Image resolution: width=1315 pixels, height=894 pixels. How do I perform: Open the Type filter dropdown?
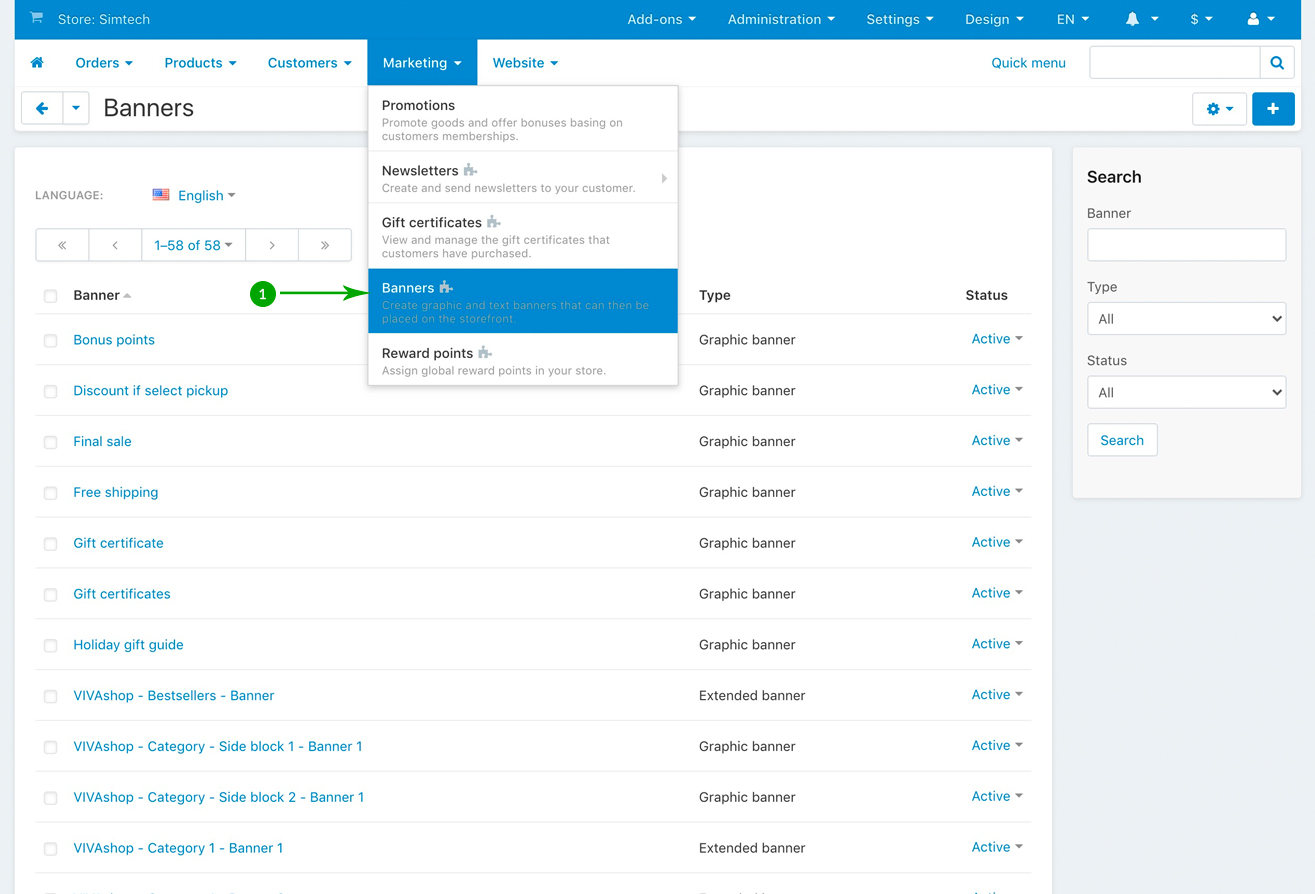1185,319
